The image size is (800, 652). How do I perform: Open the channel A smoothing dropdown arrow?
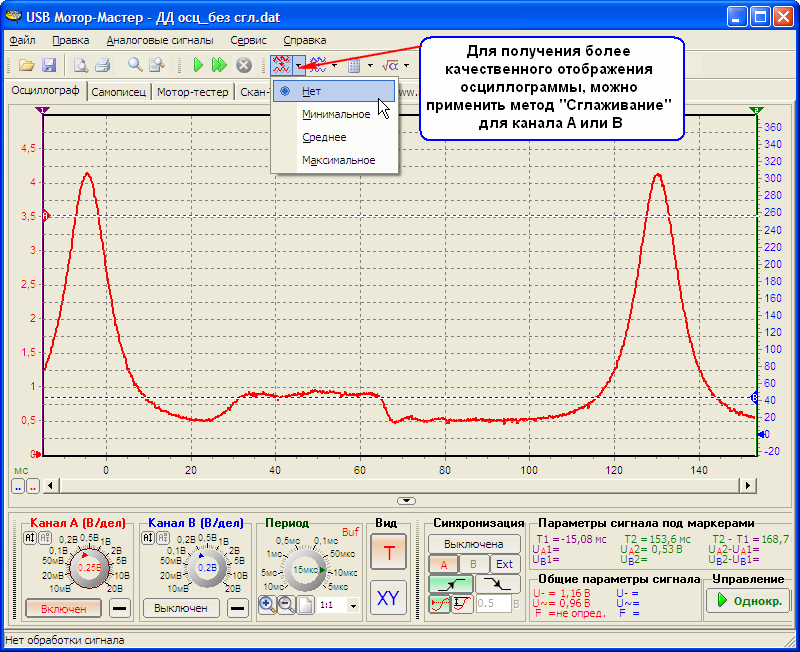299,66
